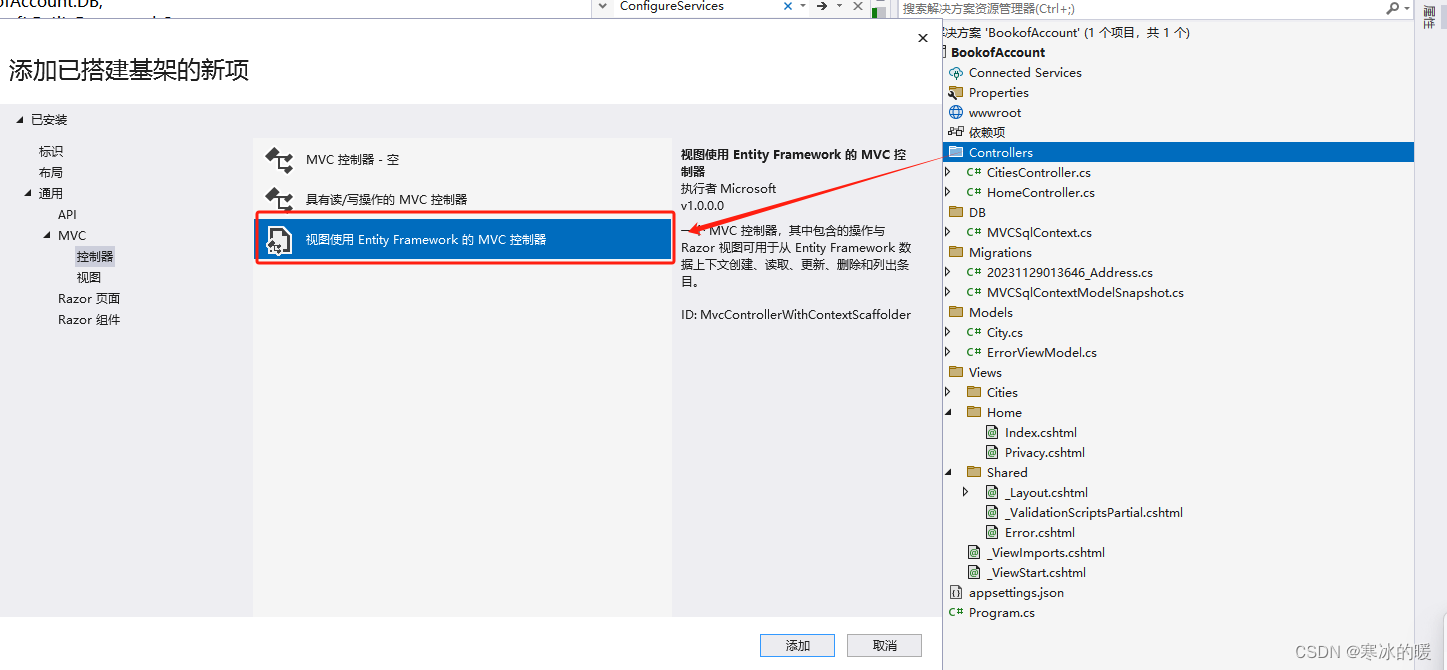The image size is (1447, 670).
Task: Expand MVCSqlContext.cs node
Action: coord(948,233)
